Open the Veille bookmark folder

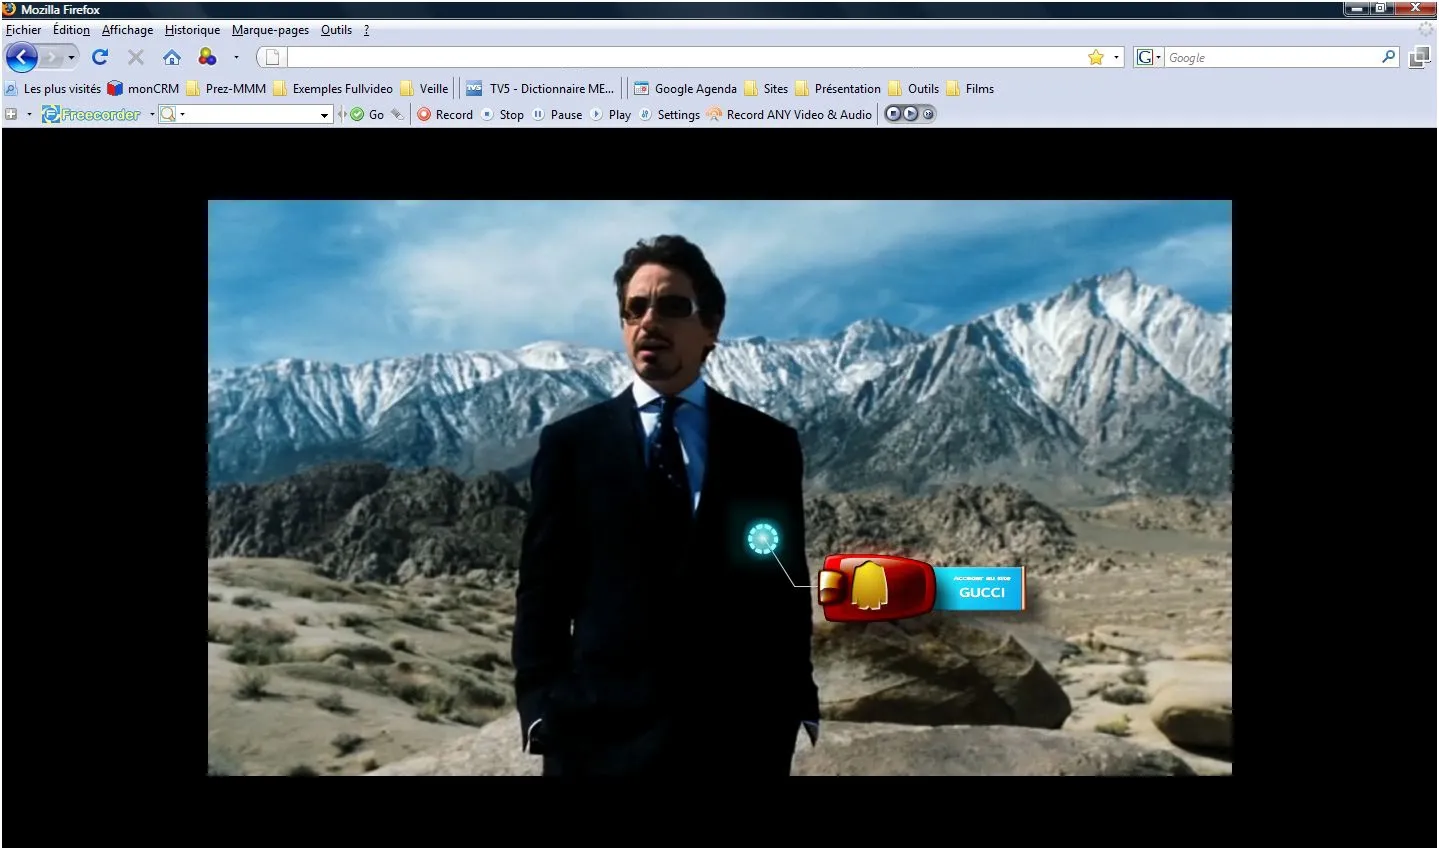[x=424, y=89]
